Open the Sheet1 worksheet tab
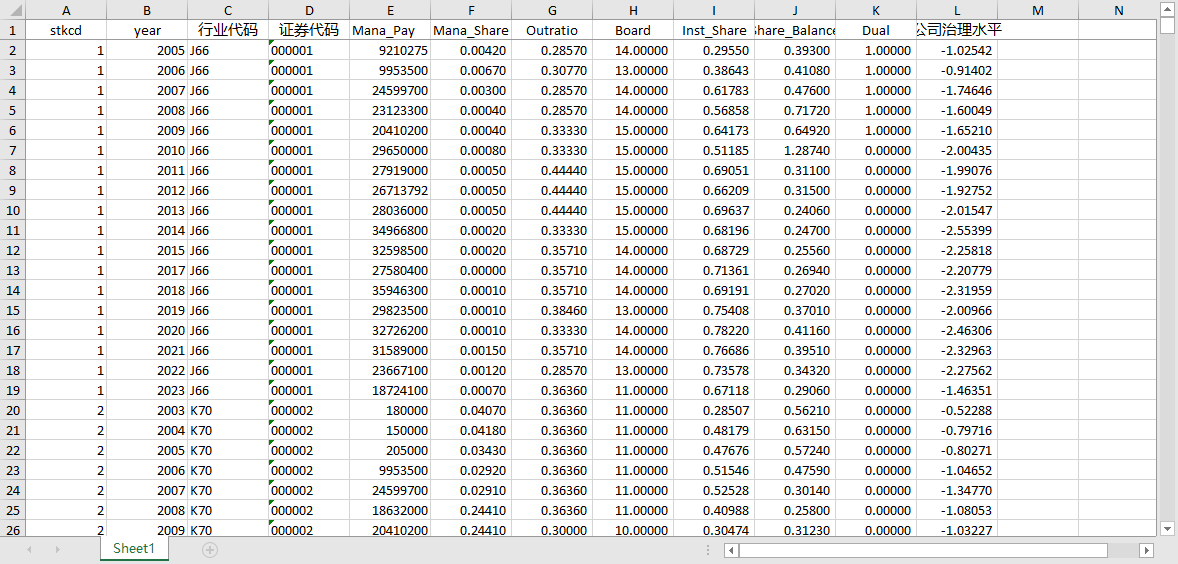 click(134, 549)
